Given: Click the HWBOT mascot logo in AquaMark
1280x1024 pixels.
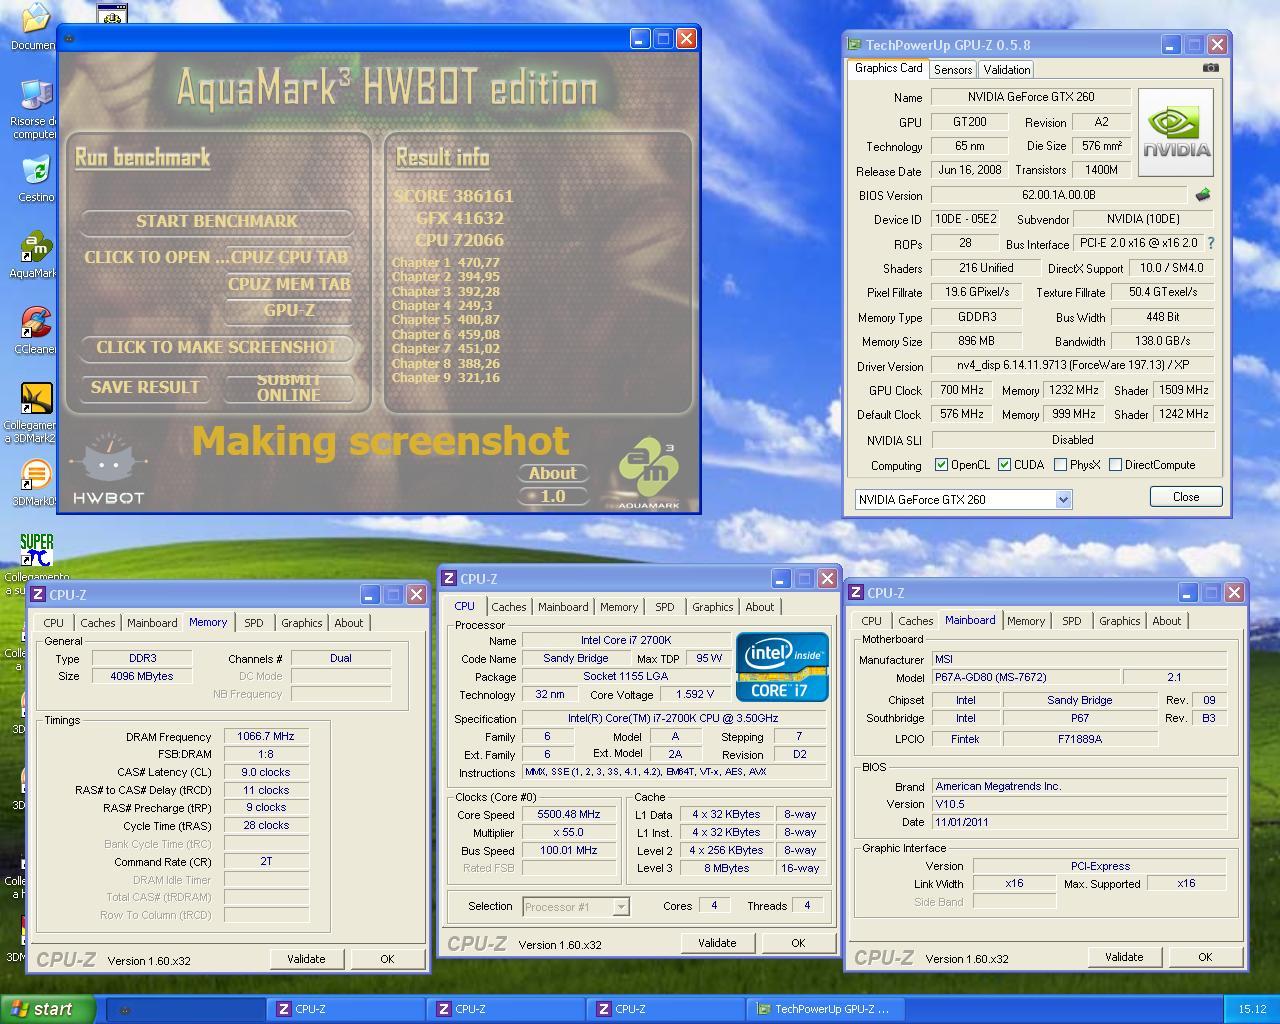Looking at the screenshot, I should (108, 467).
